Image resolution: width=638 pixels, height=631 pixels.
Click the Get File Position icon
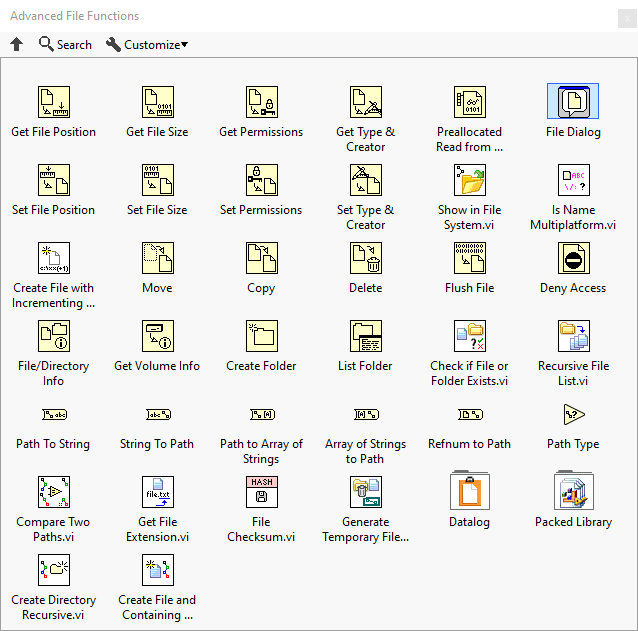[x=54, y=102]
